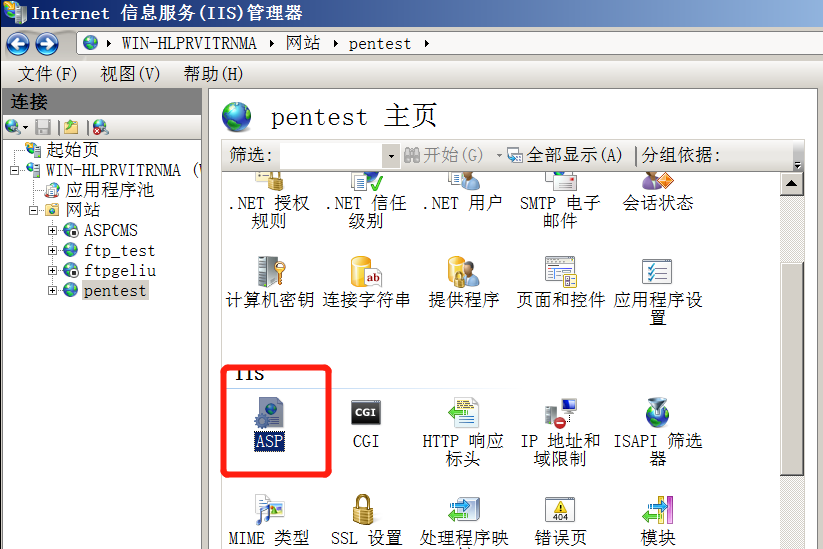The image size is (823, 549).
Task: Open breadcrumb arrow after pentest
Action: click(427, 44)
